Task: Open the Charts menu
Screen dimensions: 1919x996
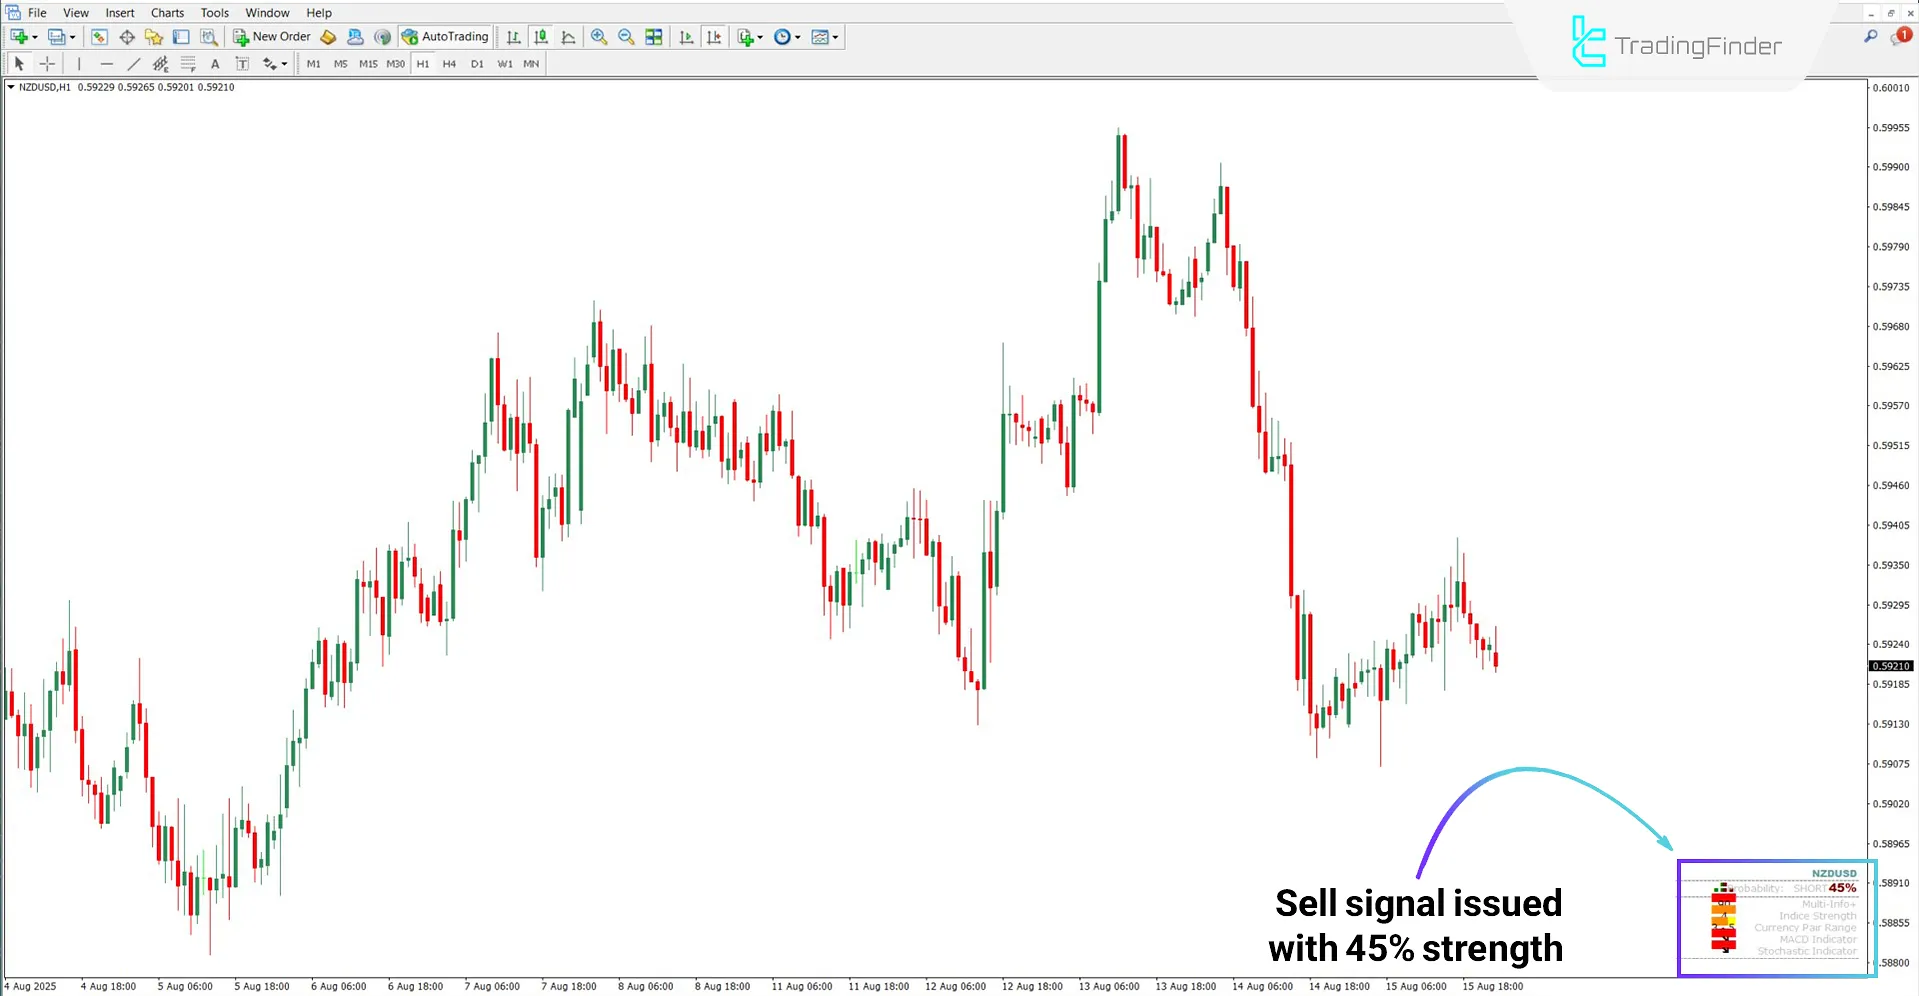Action: tap(166, 12)
